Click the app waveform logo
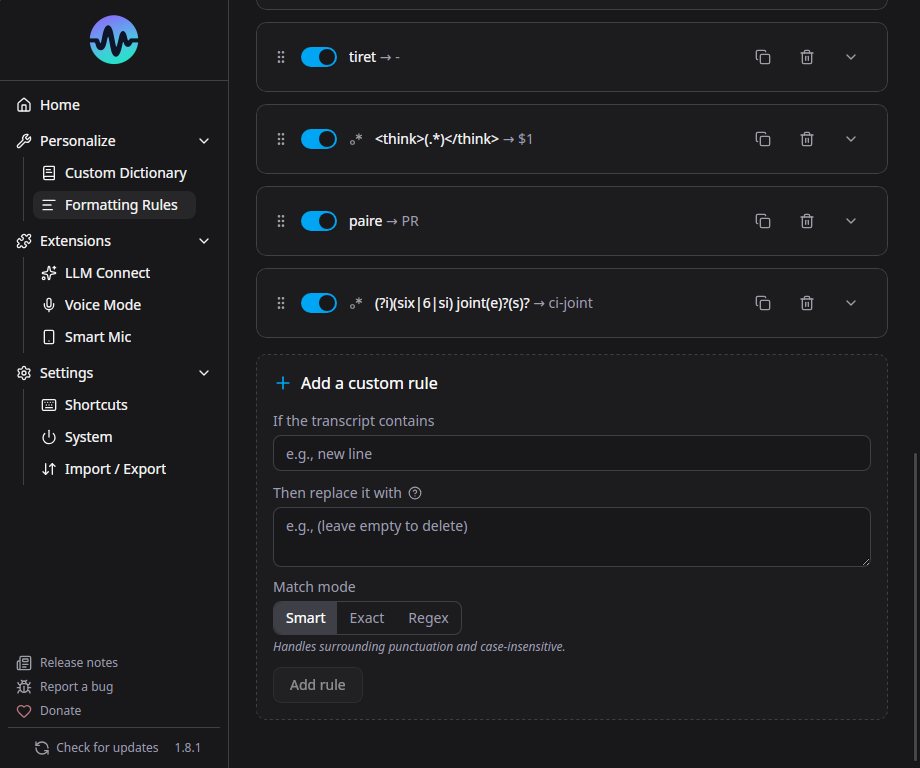The image size is (920, 768). pos(114,40)
